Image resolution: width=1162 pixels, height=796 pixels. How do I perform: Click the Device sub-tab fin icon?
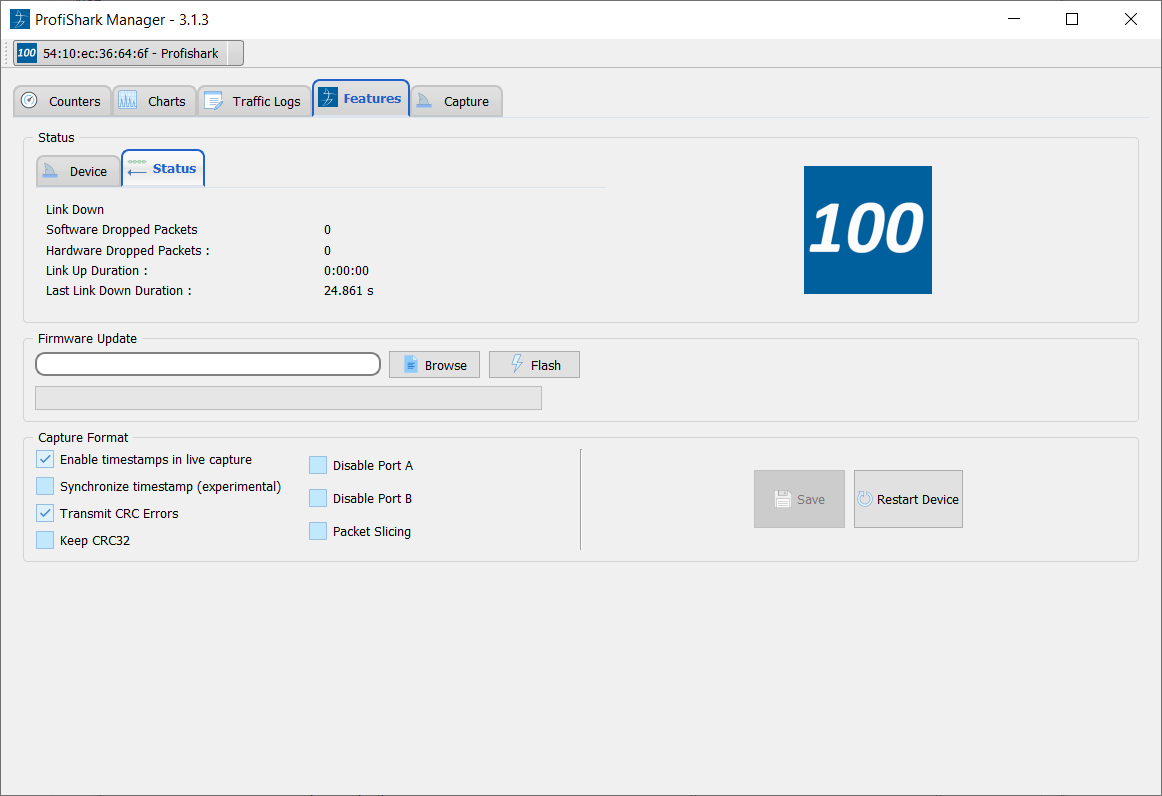coord(50,170)
